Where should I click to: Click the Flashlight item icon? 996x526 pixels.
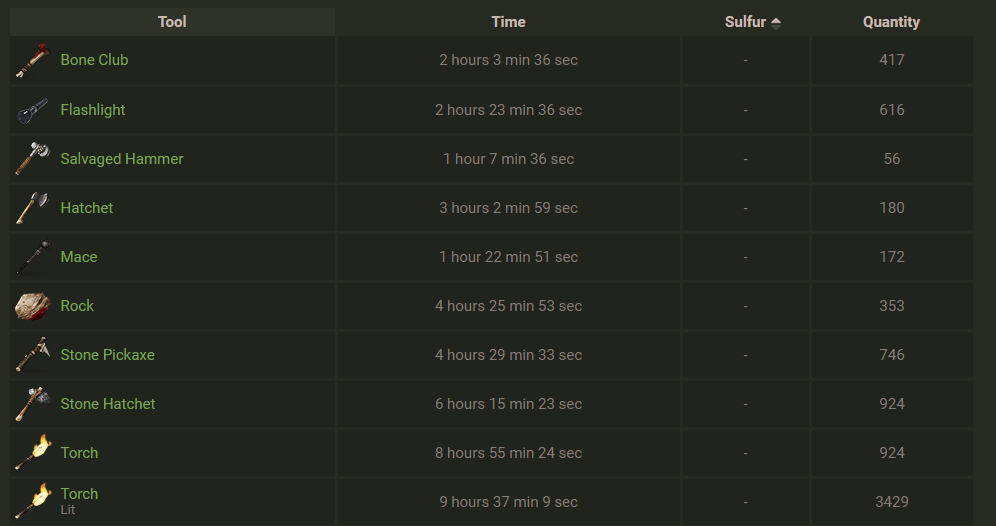(32, 110)
